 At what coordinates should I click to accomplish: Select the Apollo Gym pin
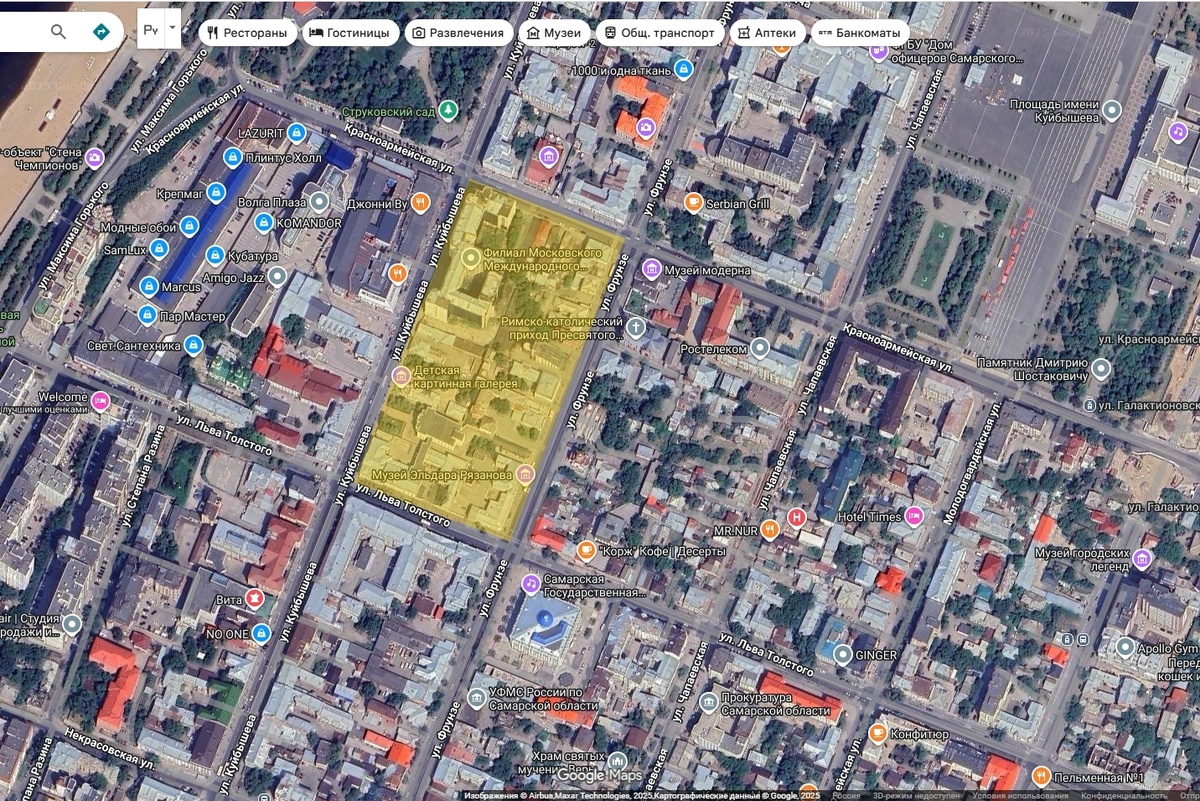pos(1126,647)
